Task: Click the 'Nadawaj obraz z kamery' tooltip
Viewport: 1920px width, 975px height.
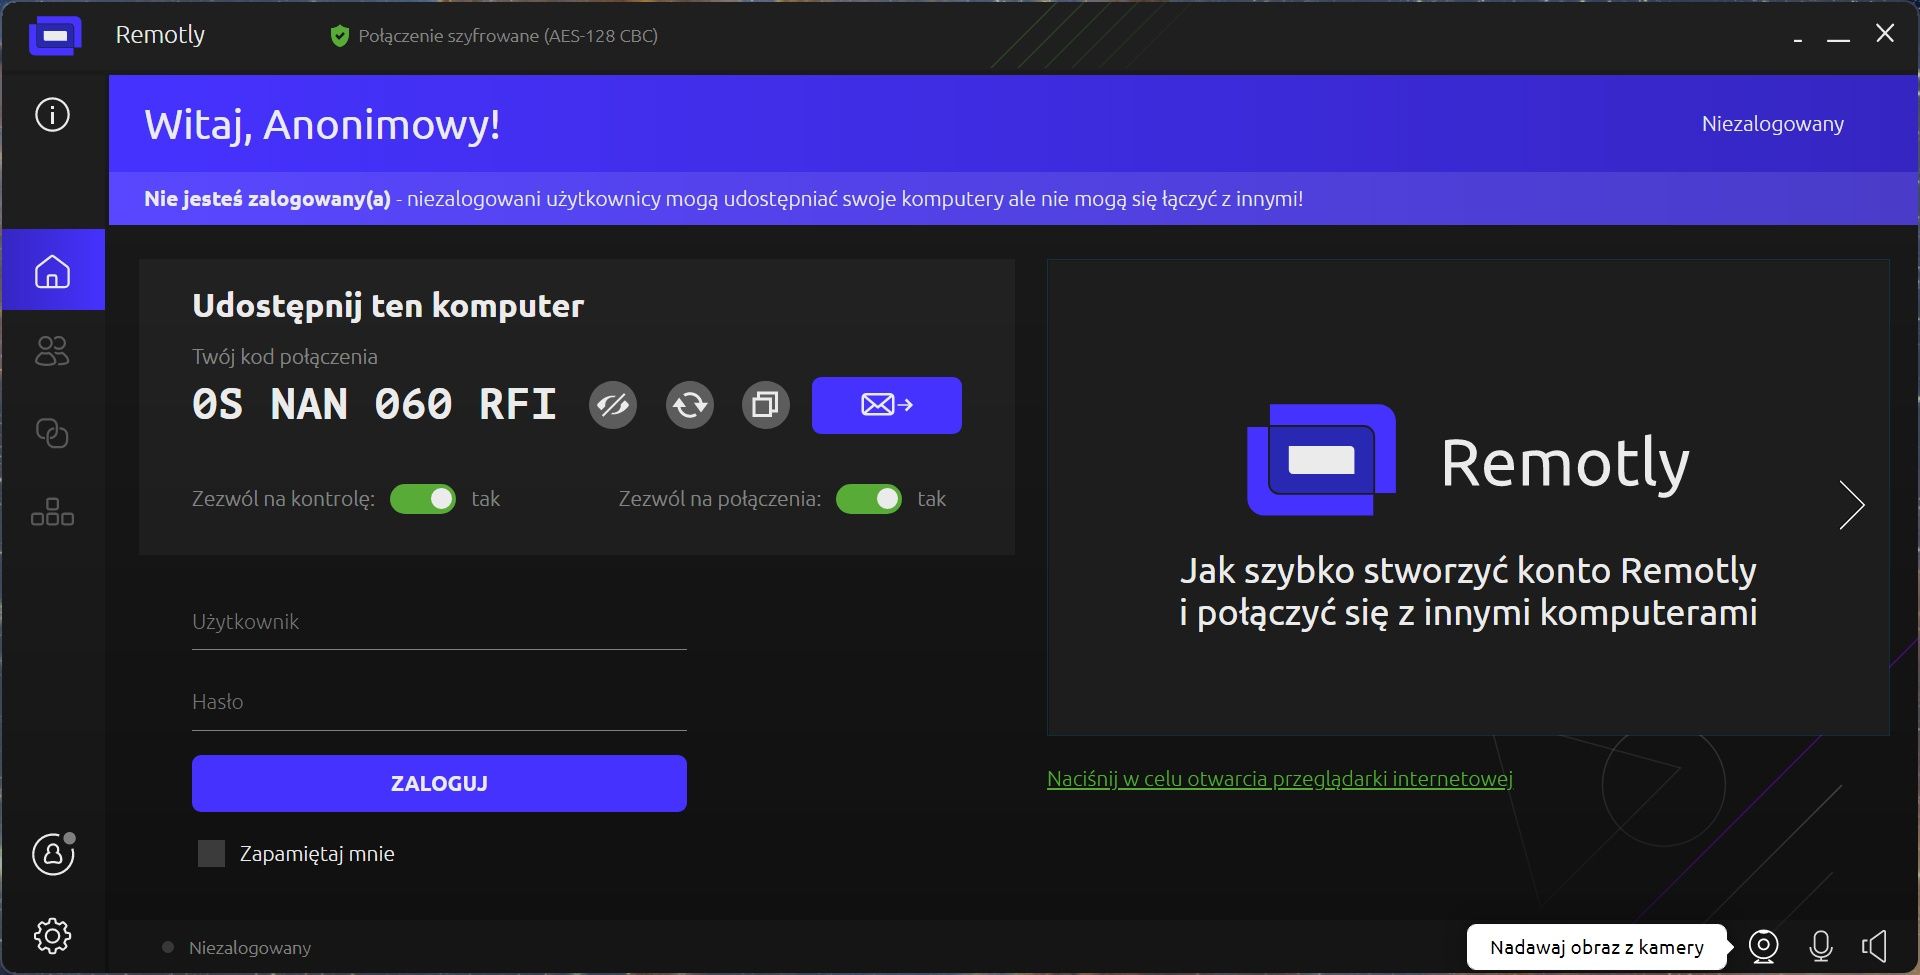Action: pos(1597,947)
